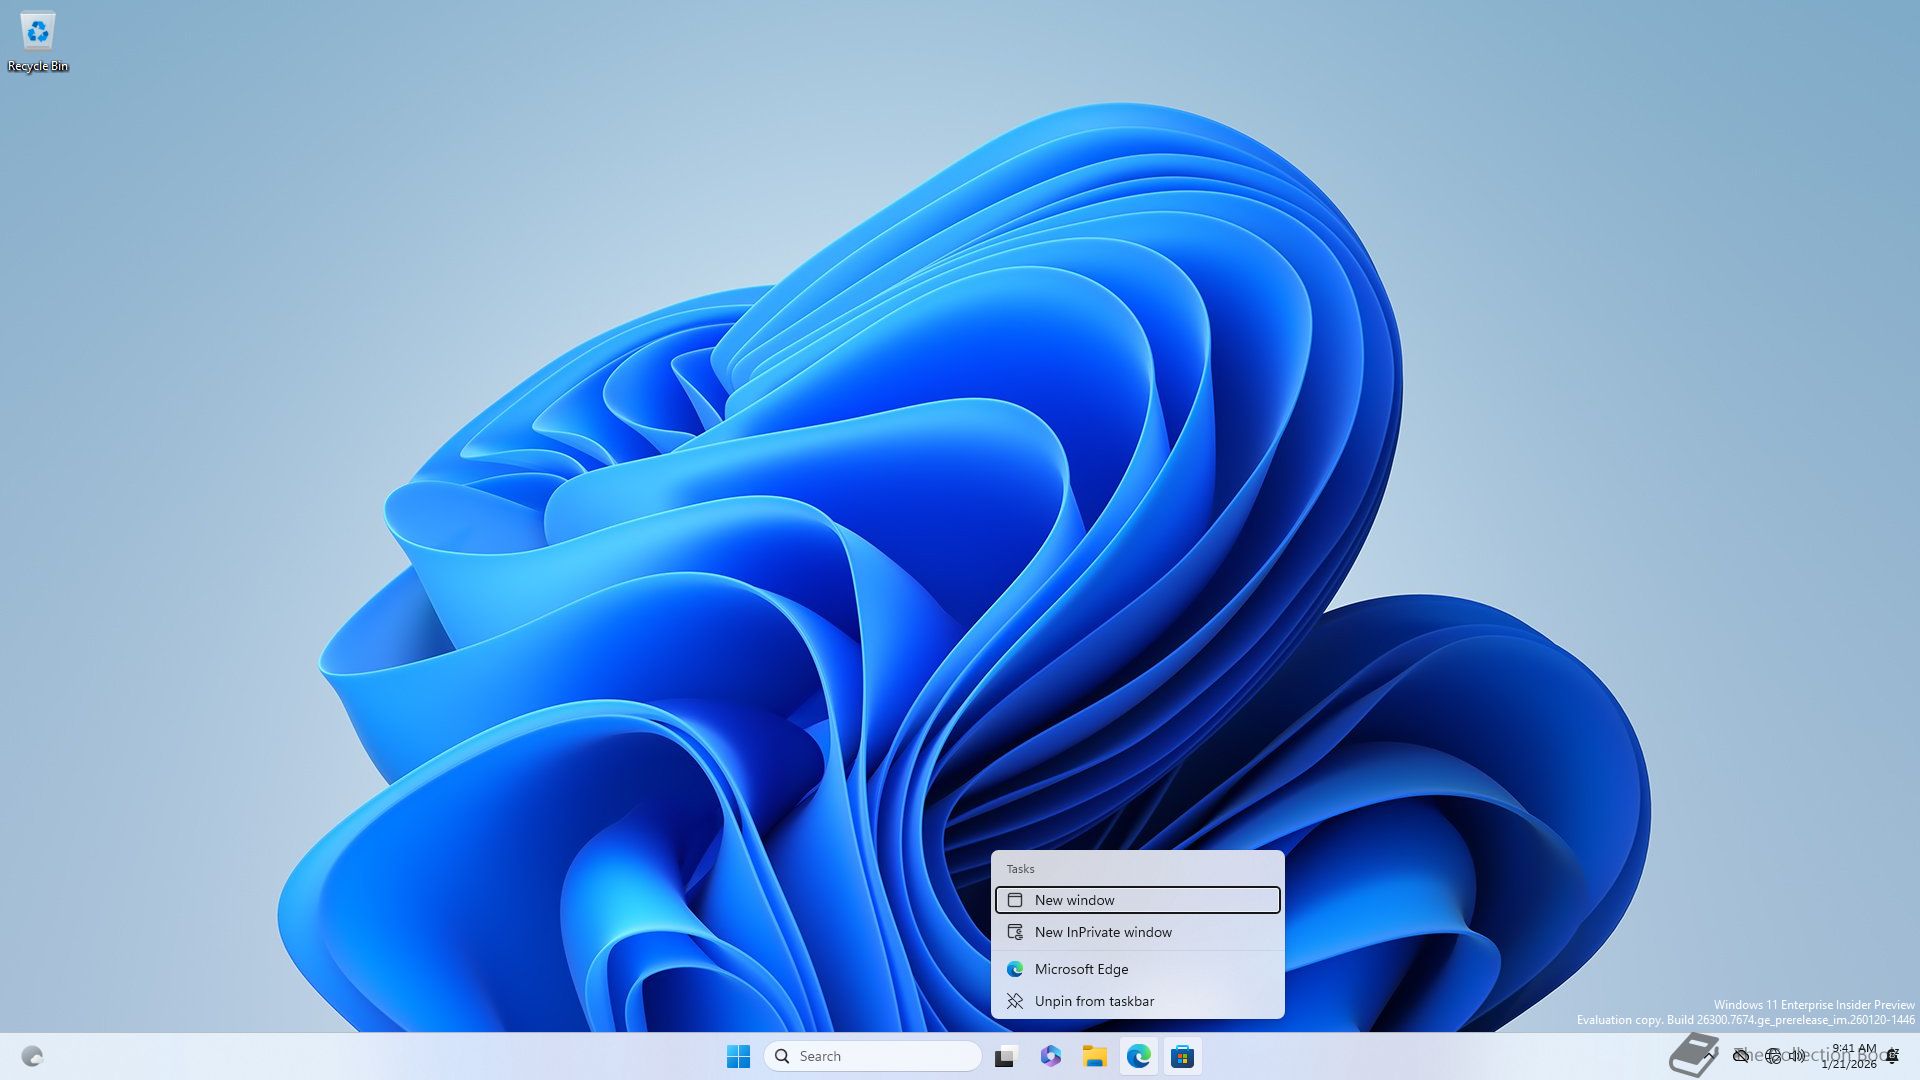This screenshot has width=1920, height=1080.
Task: Click the no-internet network globe icon
Action: click(x=1773, y=1056)
